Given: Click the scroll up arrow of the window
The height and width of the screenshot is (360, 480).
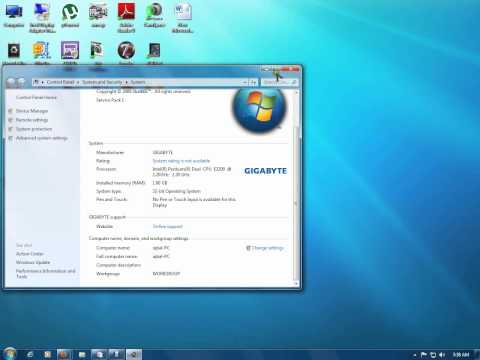Looking at the screenshot, I should coord(296,93).
